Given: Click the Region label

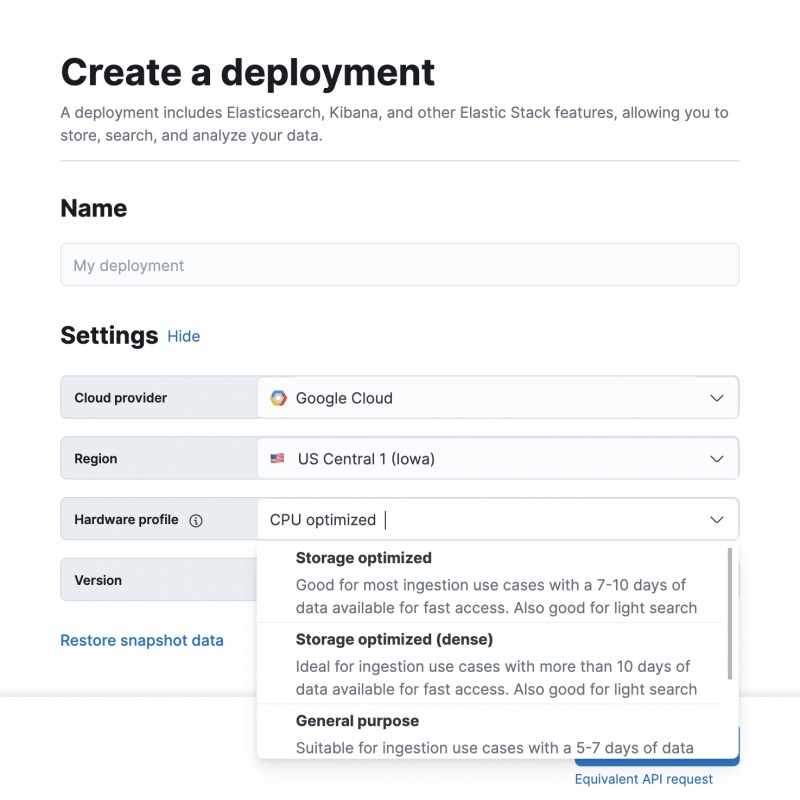Looking at the screenshot, I should (x=96, y=459).
